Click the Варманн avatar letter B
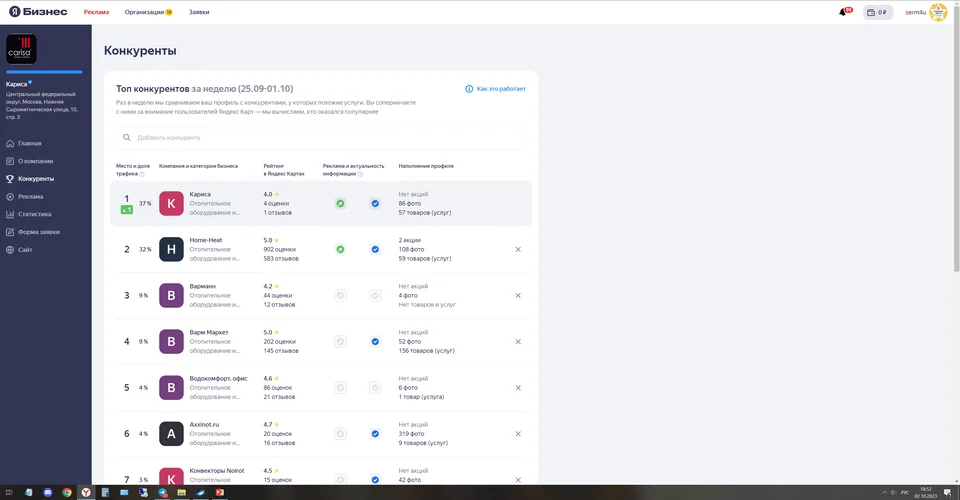960x500 pixels. tap(171, 296)
